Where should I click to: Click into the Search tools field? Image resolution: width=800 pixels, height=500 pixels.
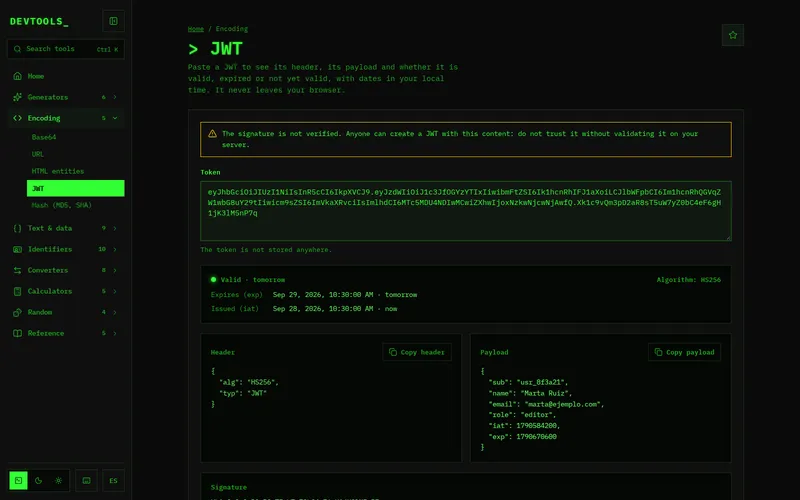click(x=66, y=49)
